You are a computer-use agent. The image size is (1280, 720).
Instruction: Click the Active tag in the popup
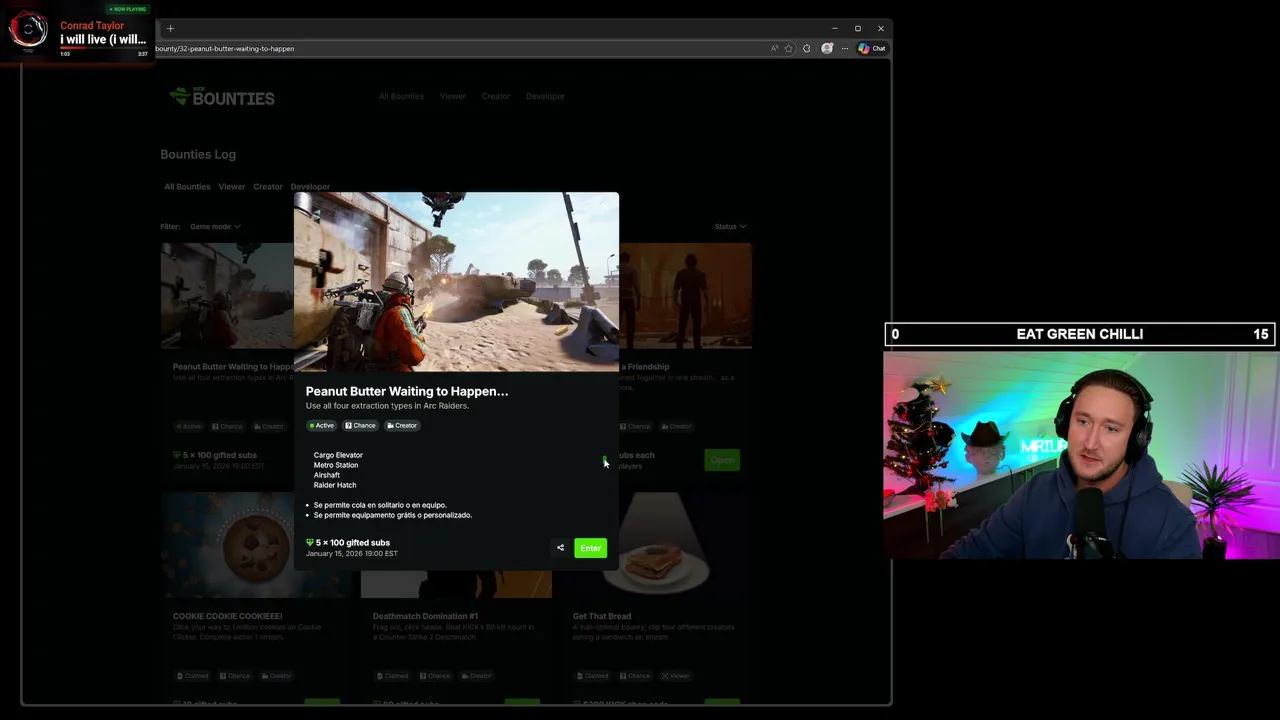click(x=322, y=425)
